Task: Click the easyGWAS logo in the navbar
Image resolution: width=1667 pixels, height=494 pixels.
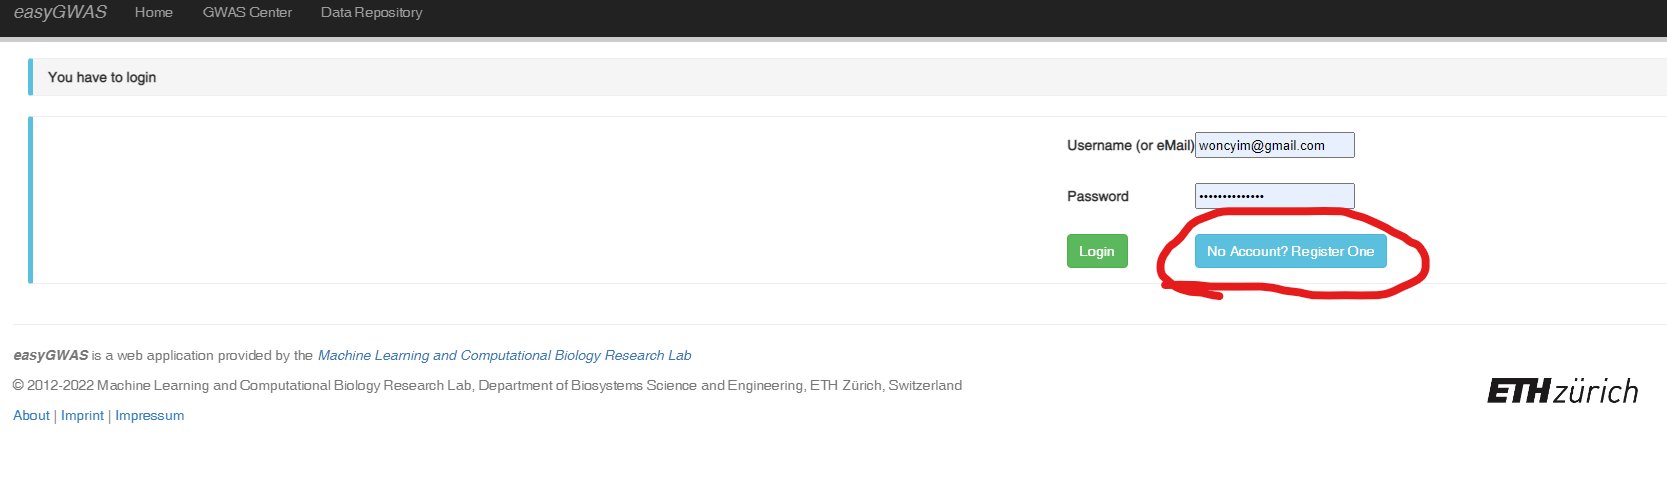Action: pos(60,12)
